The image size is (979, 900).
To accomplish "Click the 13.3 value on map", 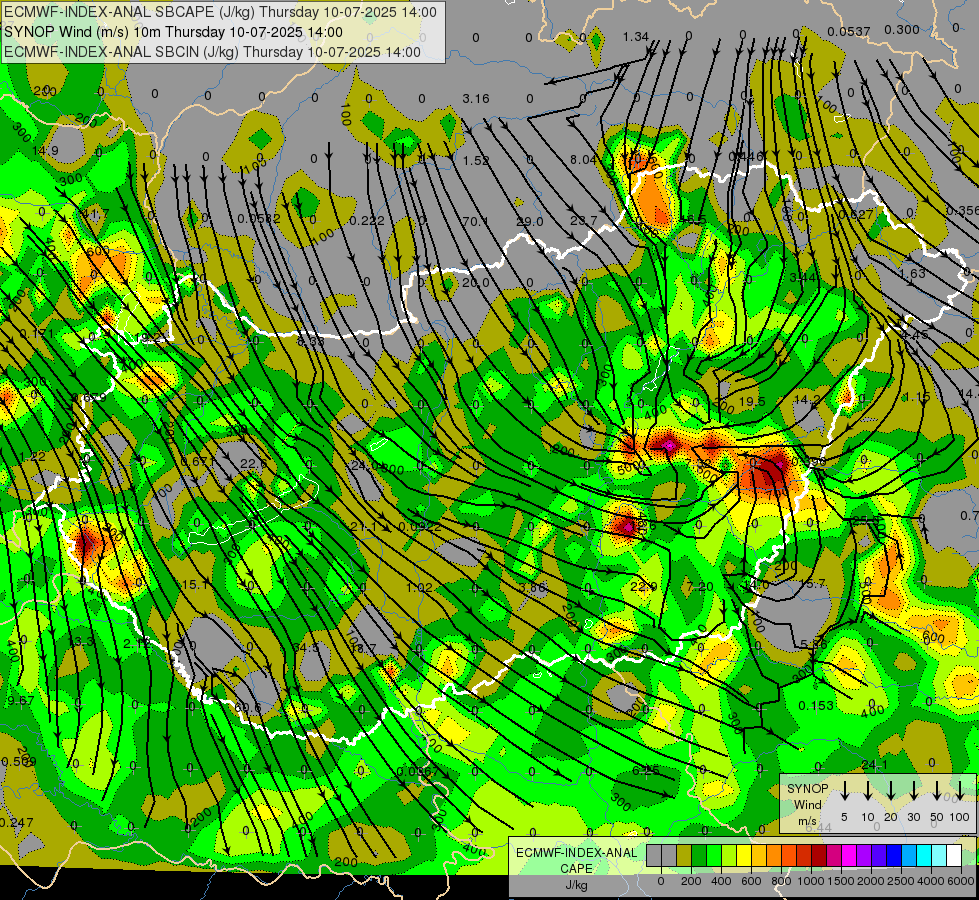I will coord(81,641).
